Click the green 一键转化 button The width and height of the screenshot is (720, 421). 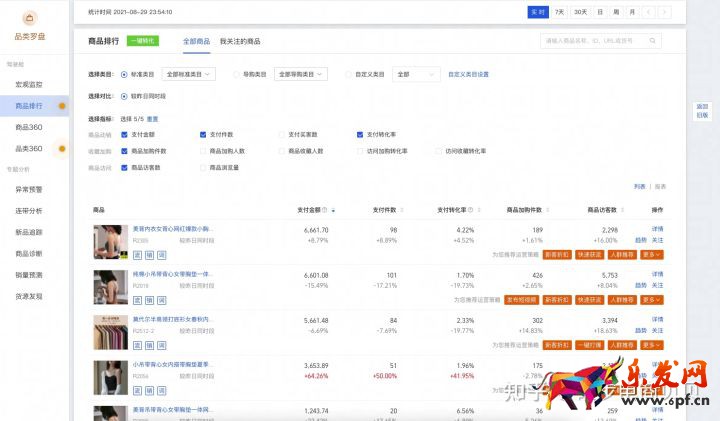pyautogui.click(x=142, y=41)
